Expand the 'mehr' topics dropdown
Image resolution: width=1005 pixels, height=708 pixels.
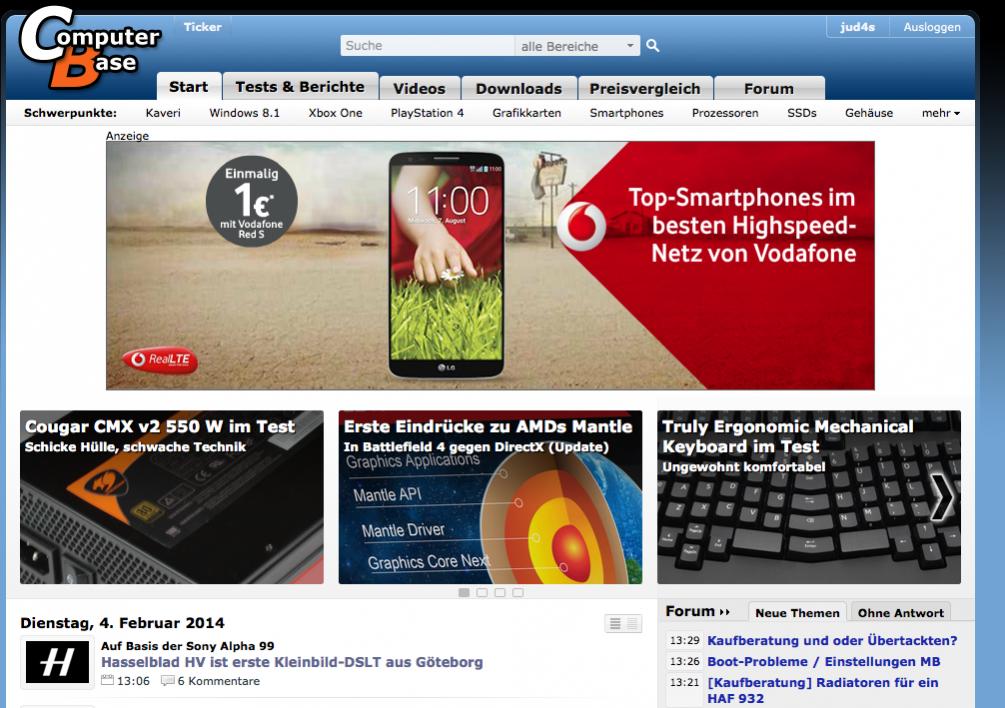pos(940,113)
